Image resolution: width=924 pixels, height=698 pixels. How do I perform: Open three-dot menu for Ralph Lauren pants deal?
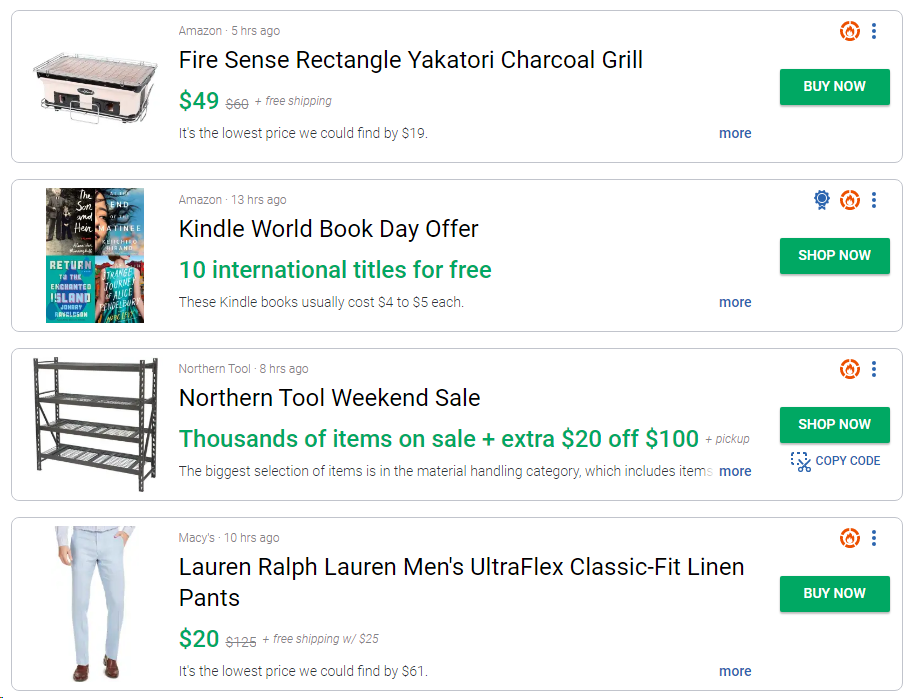pyautogui.click(x=874, y=538)
